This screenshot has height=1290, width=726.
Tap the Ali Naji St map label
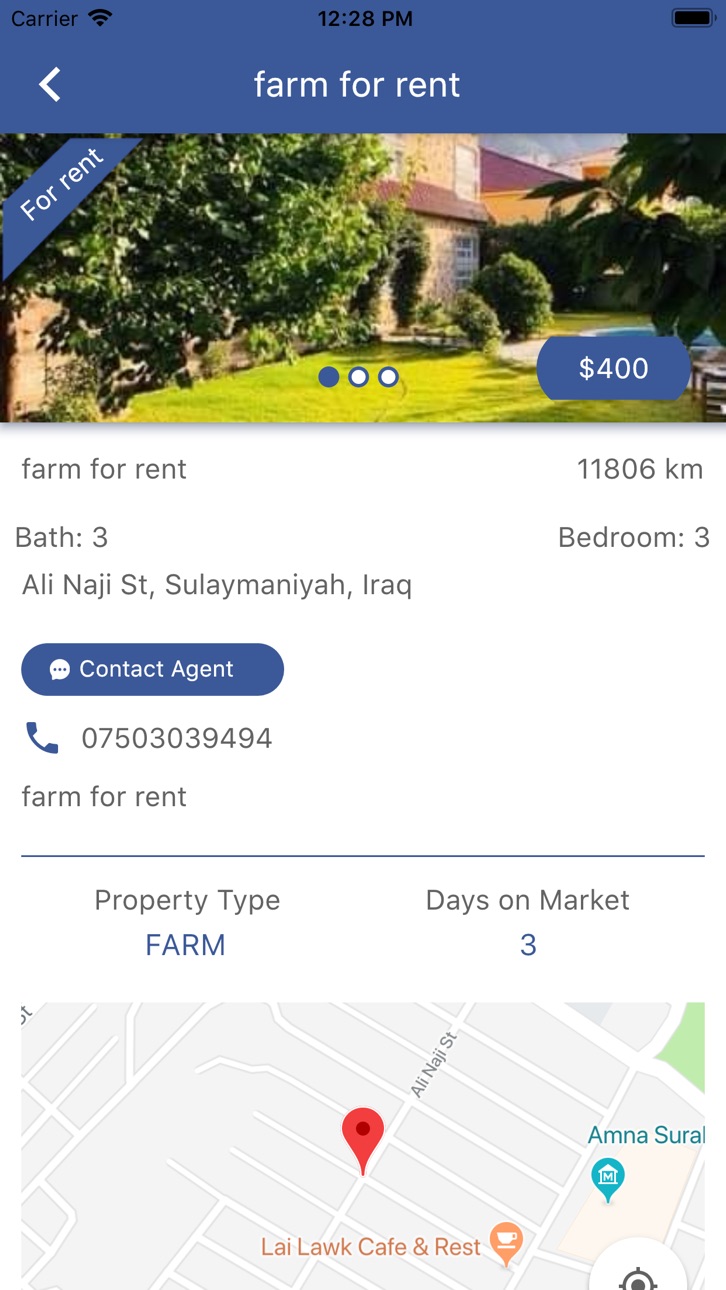[434, 1064]
